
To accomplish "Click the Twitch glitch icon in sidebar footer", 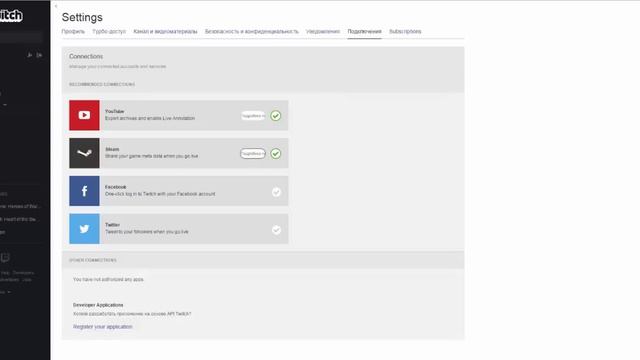I will point(5,258).
